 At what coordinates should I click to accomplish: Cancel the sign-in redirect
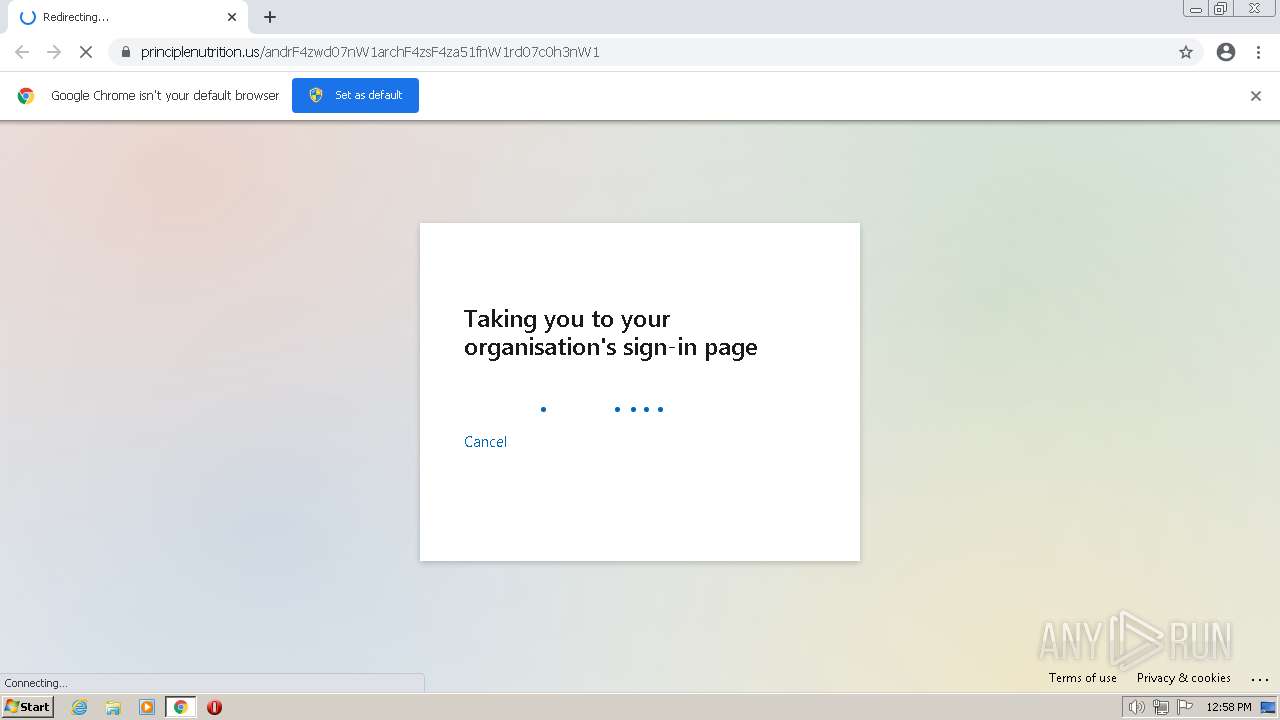coord(485,442)
